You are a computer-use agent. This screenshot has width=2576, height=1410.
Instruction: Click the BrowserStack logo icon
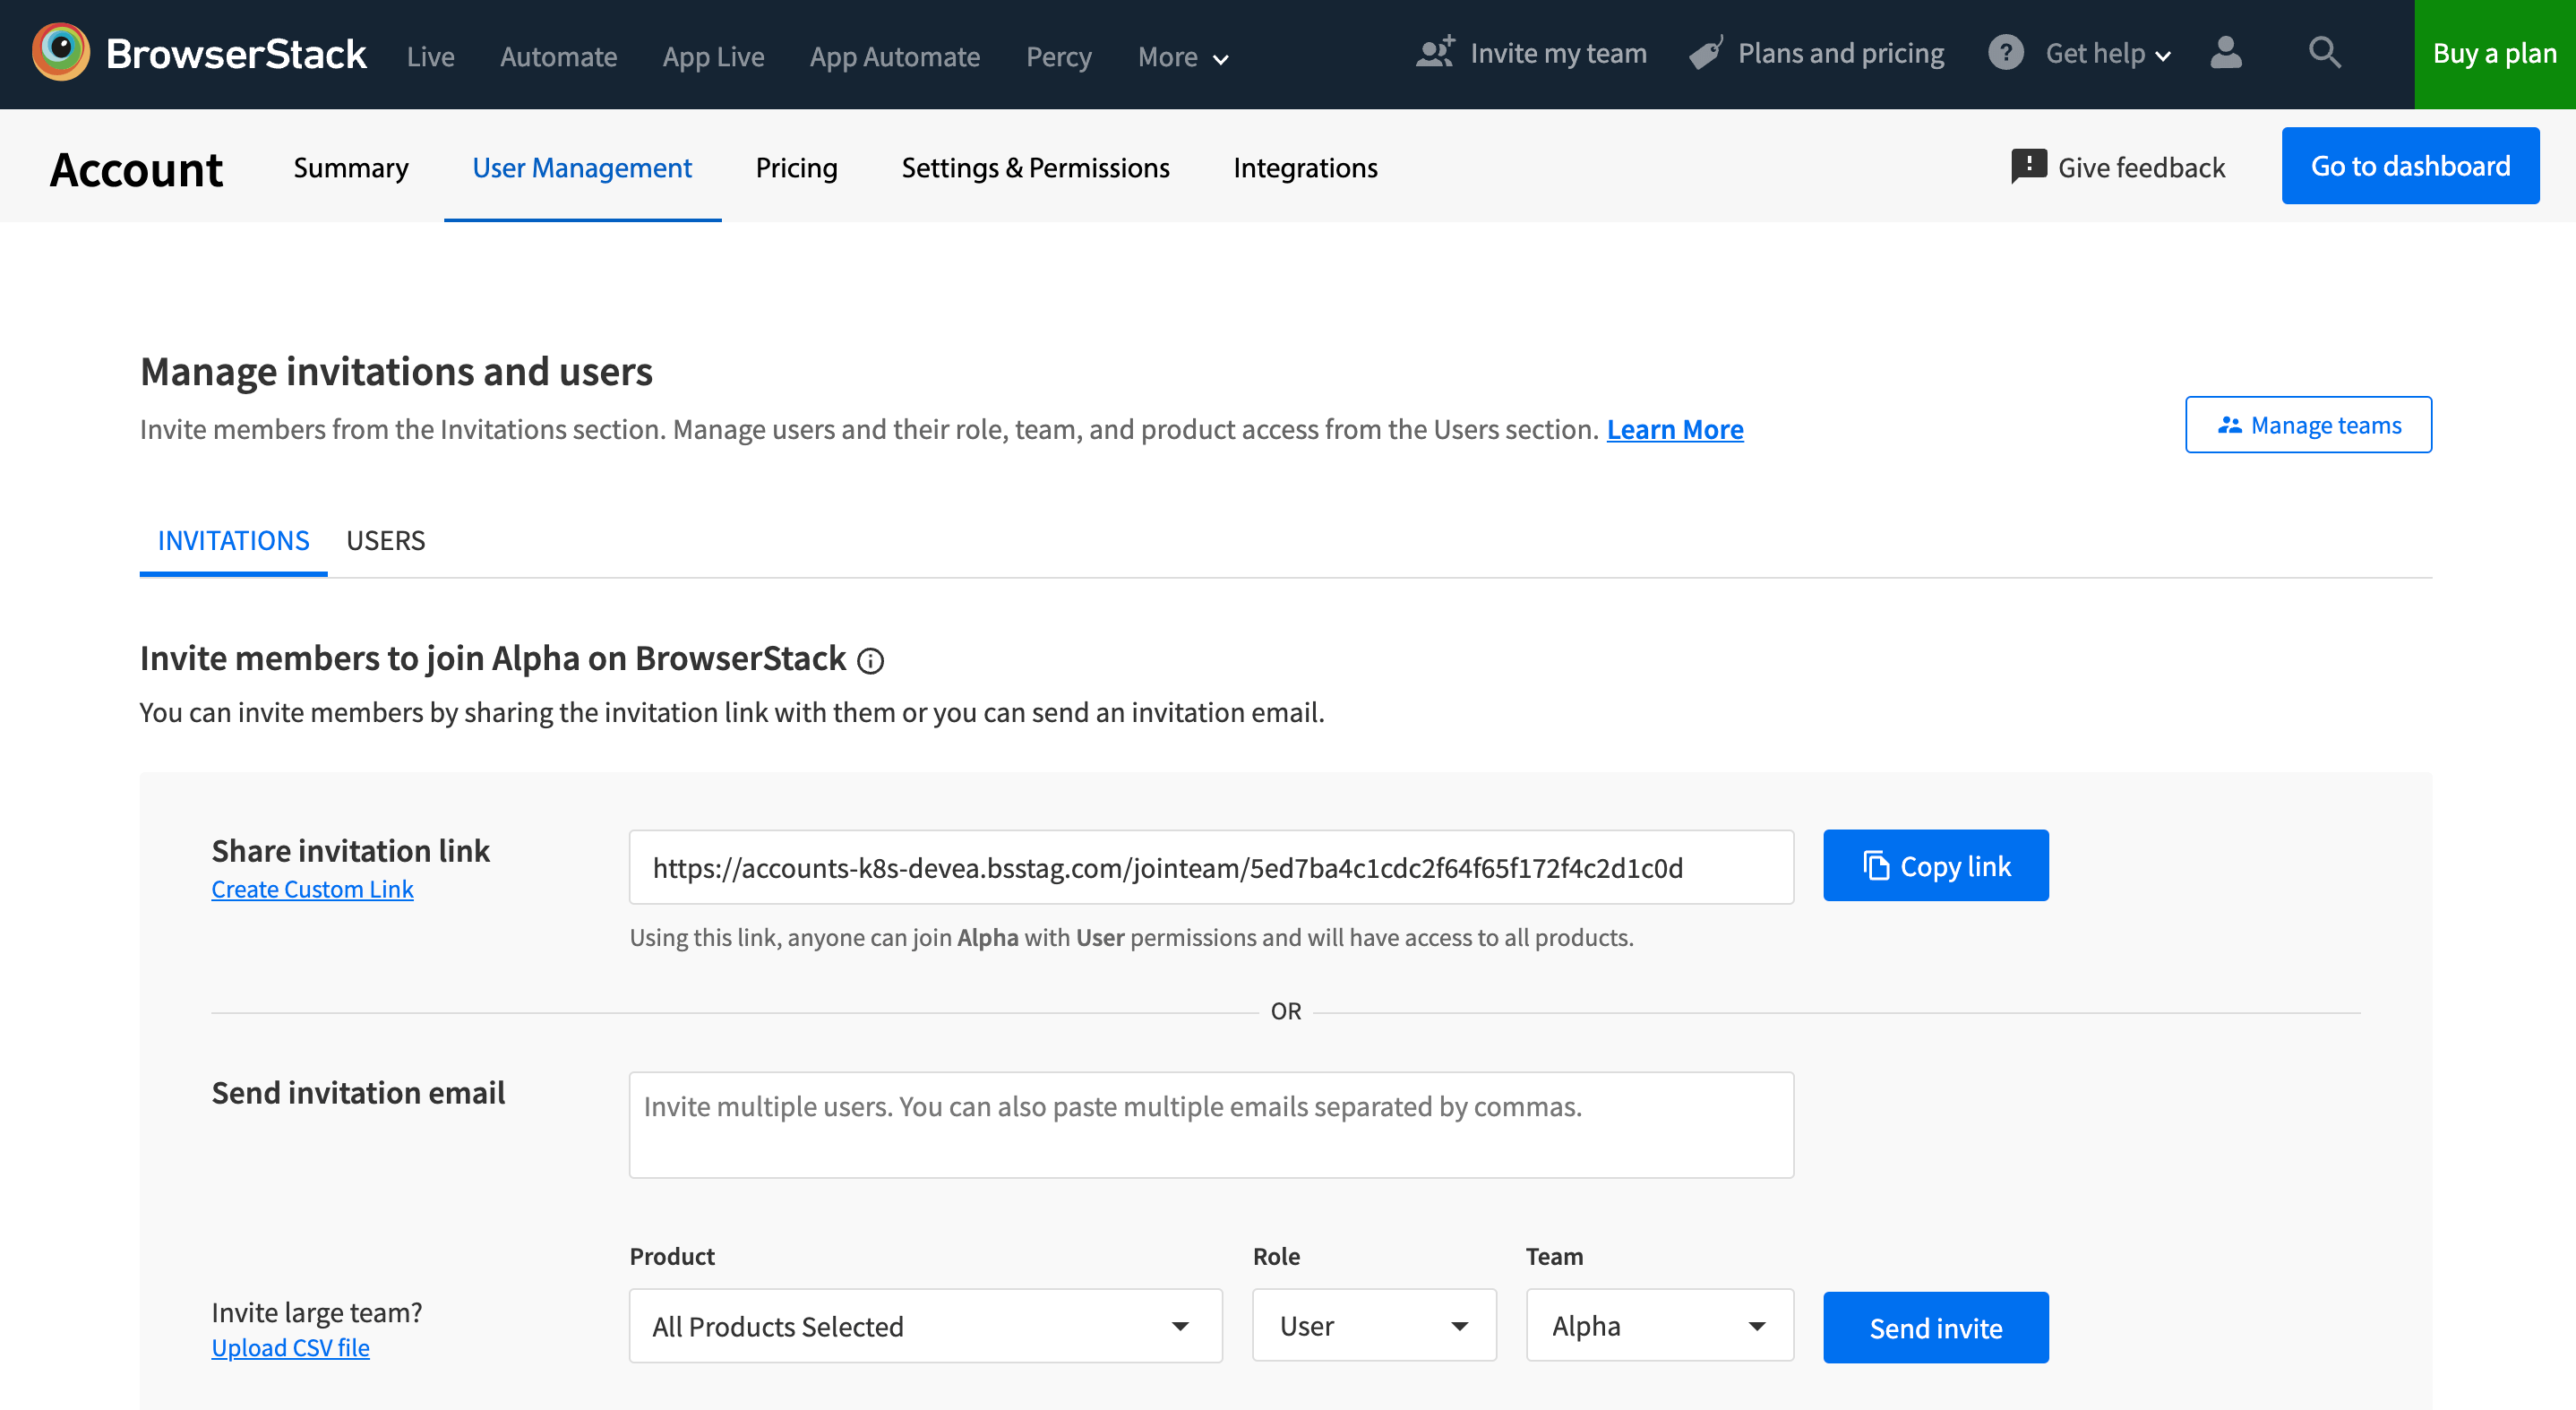pyautogui.click(x=61, y=52)
